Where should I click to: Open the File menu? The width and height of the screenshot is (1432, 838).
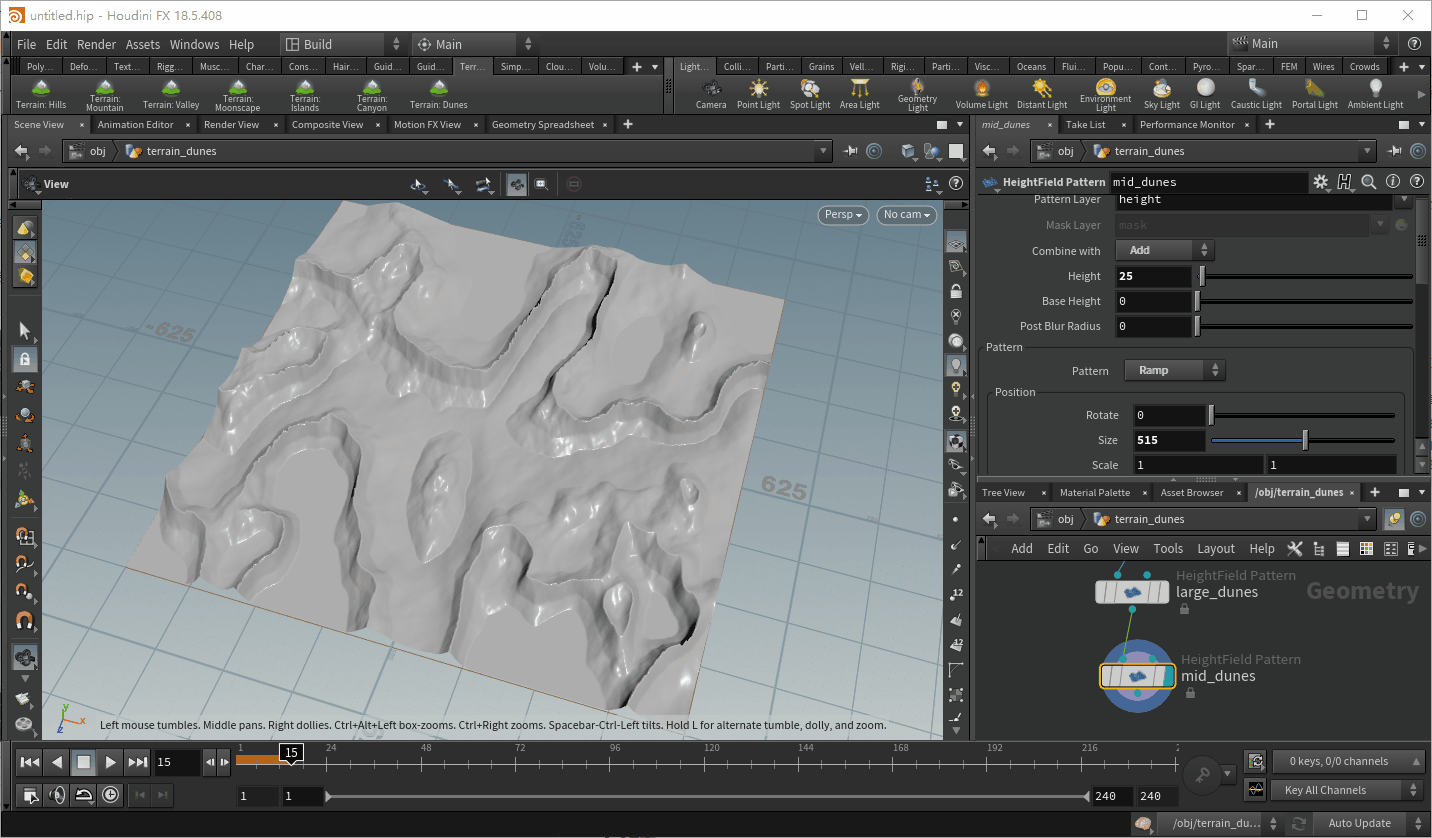tap(27, 44)
